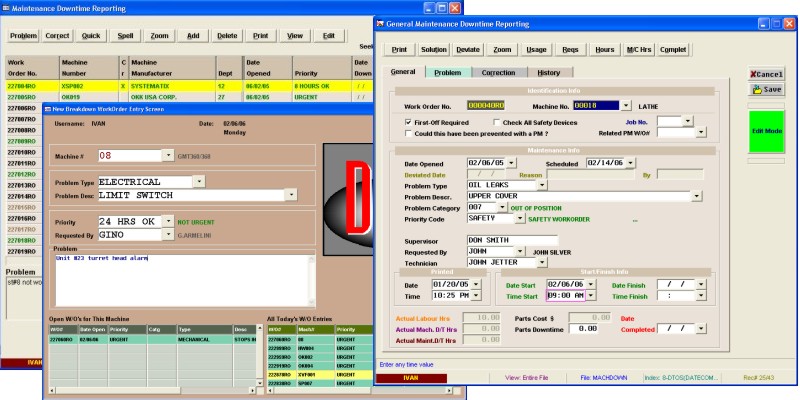Click the green Edit Mode indicator
Screen dimensions: 800x400
click(x=766, y=132)
